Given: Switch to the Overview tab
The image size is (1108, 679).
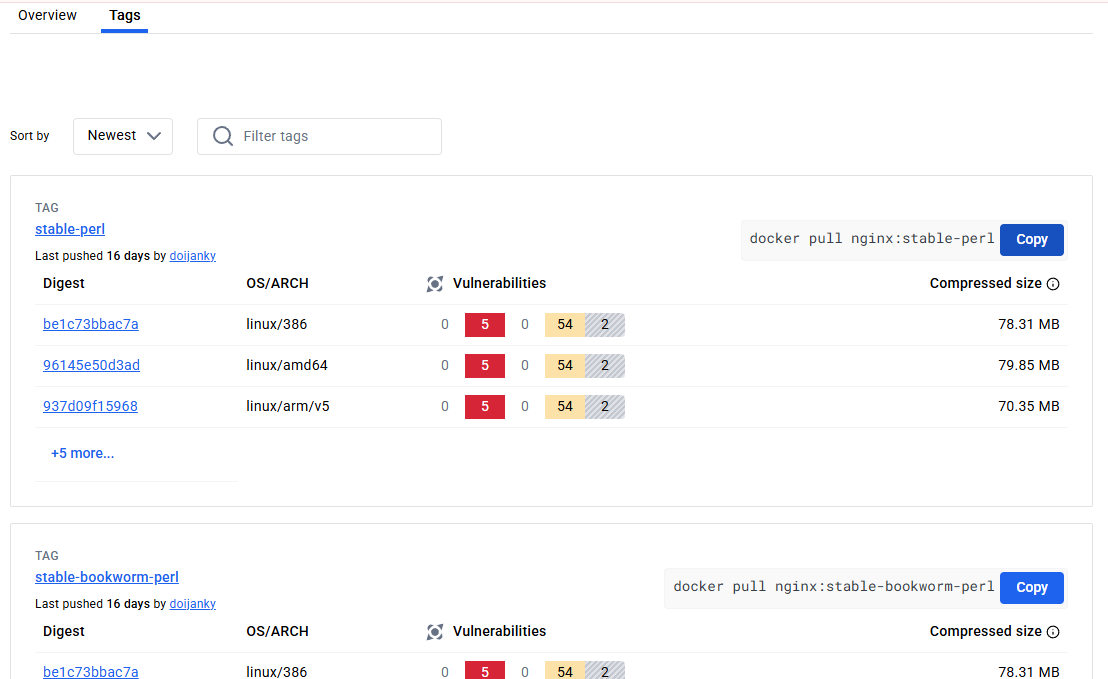Looking at the screenshot, I should [47, 16].
